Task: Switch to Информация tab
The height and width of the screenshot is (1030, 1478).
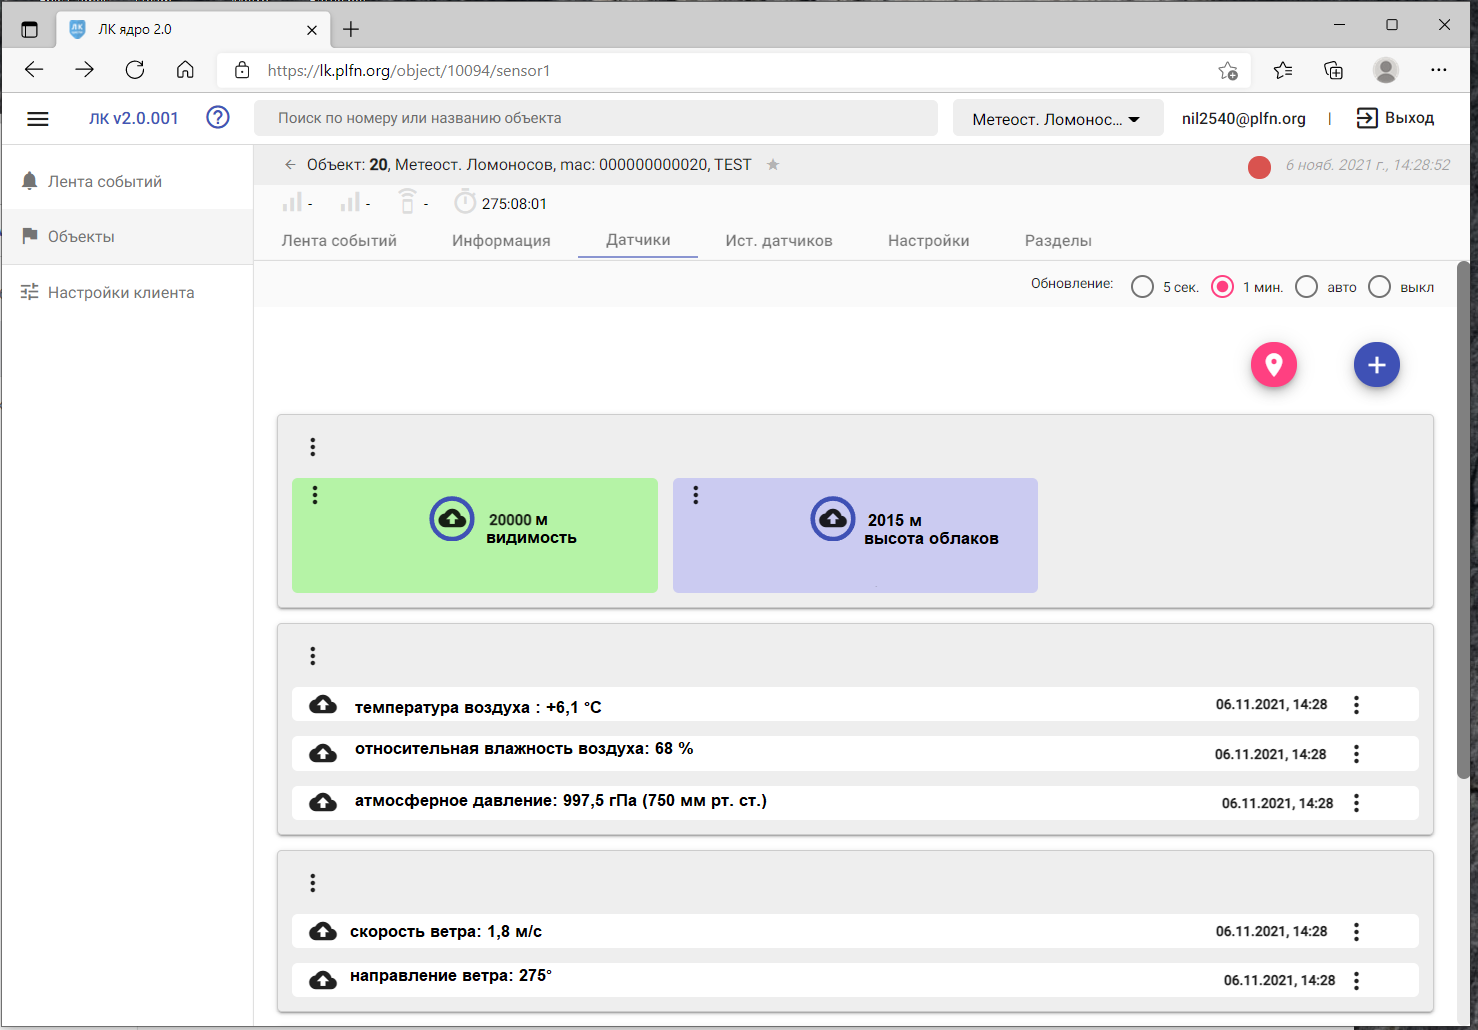Action: point(501,241)
